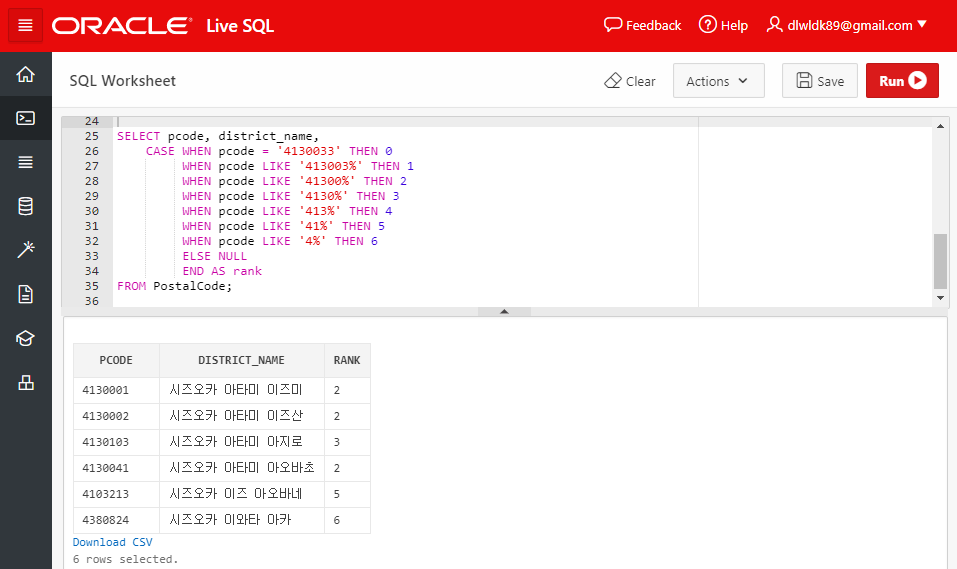Select the PCODE column header
Viewport: 957px width, 569px height.
tap(116, 360)
